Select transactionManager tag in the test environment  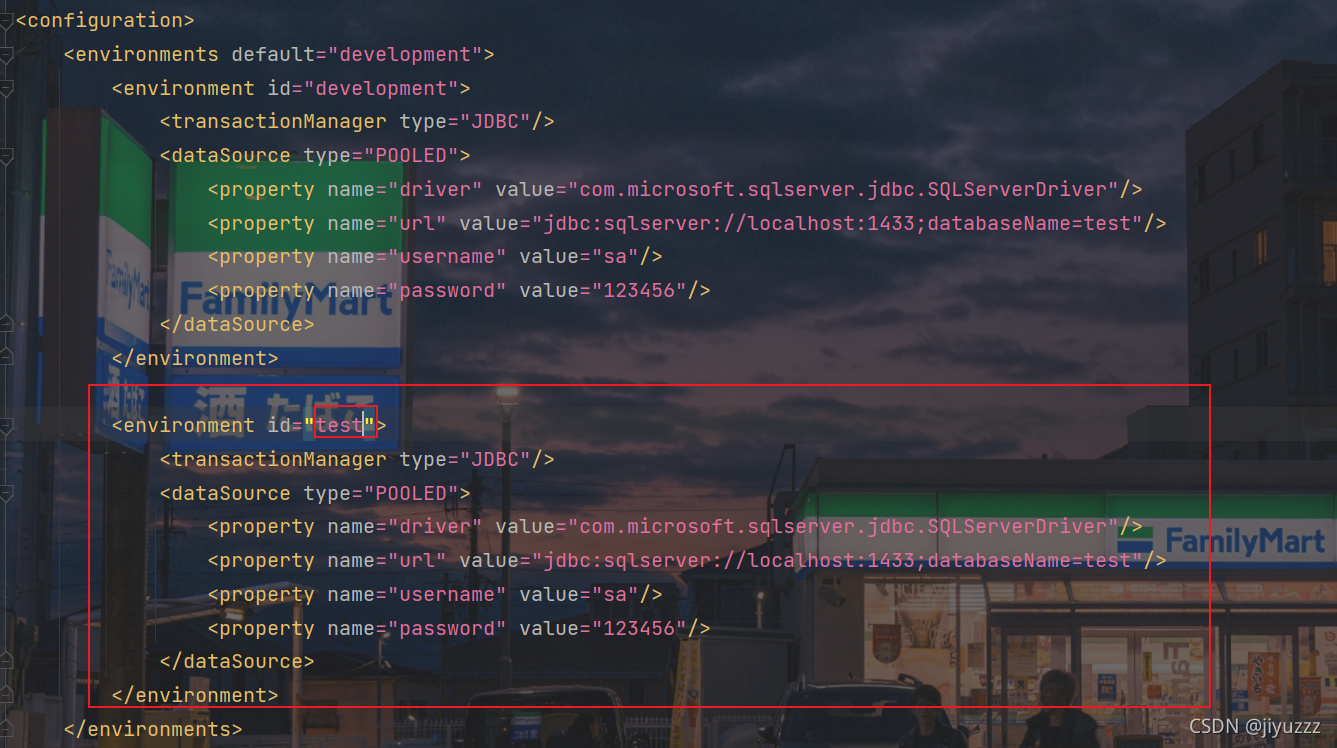click(273, 459)
